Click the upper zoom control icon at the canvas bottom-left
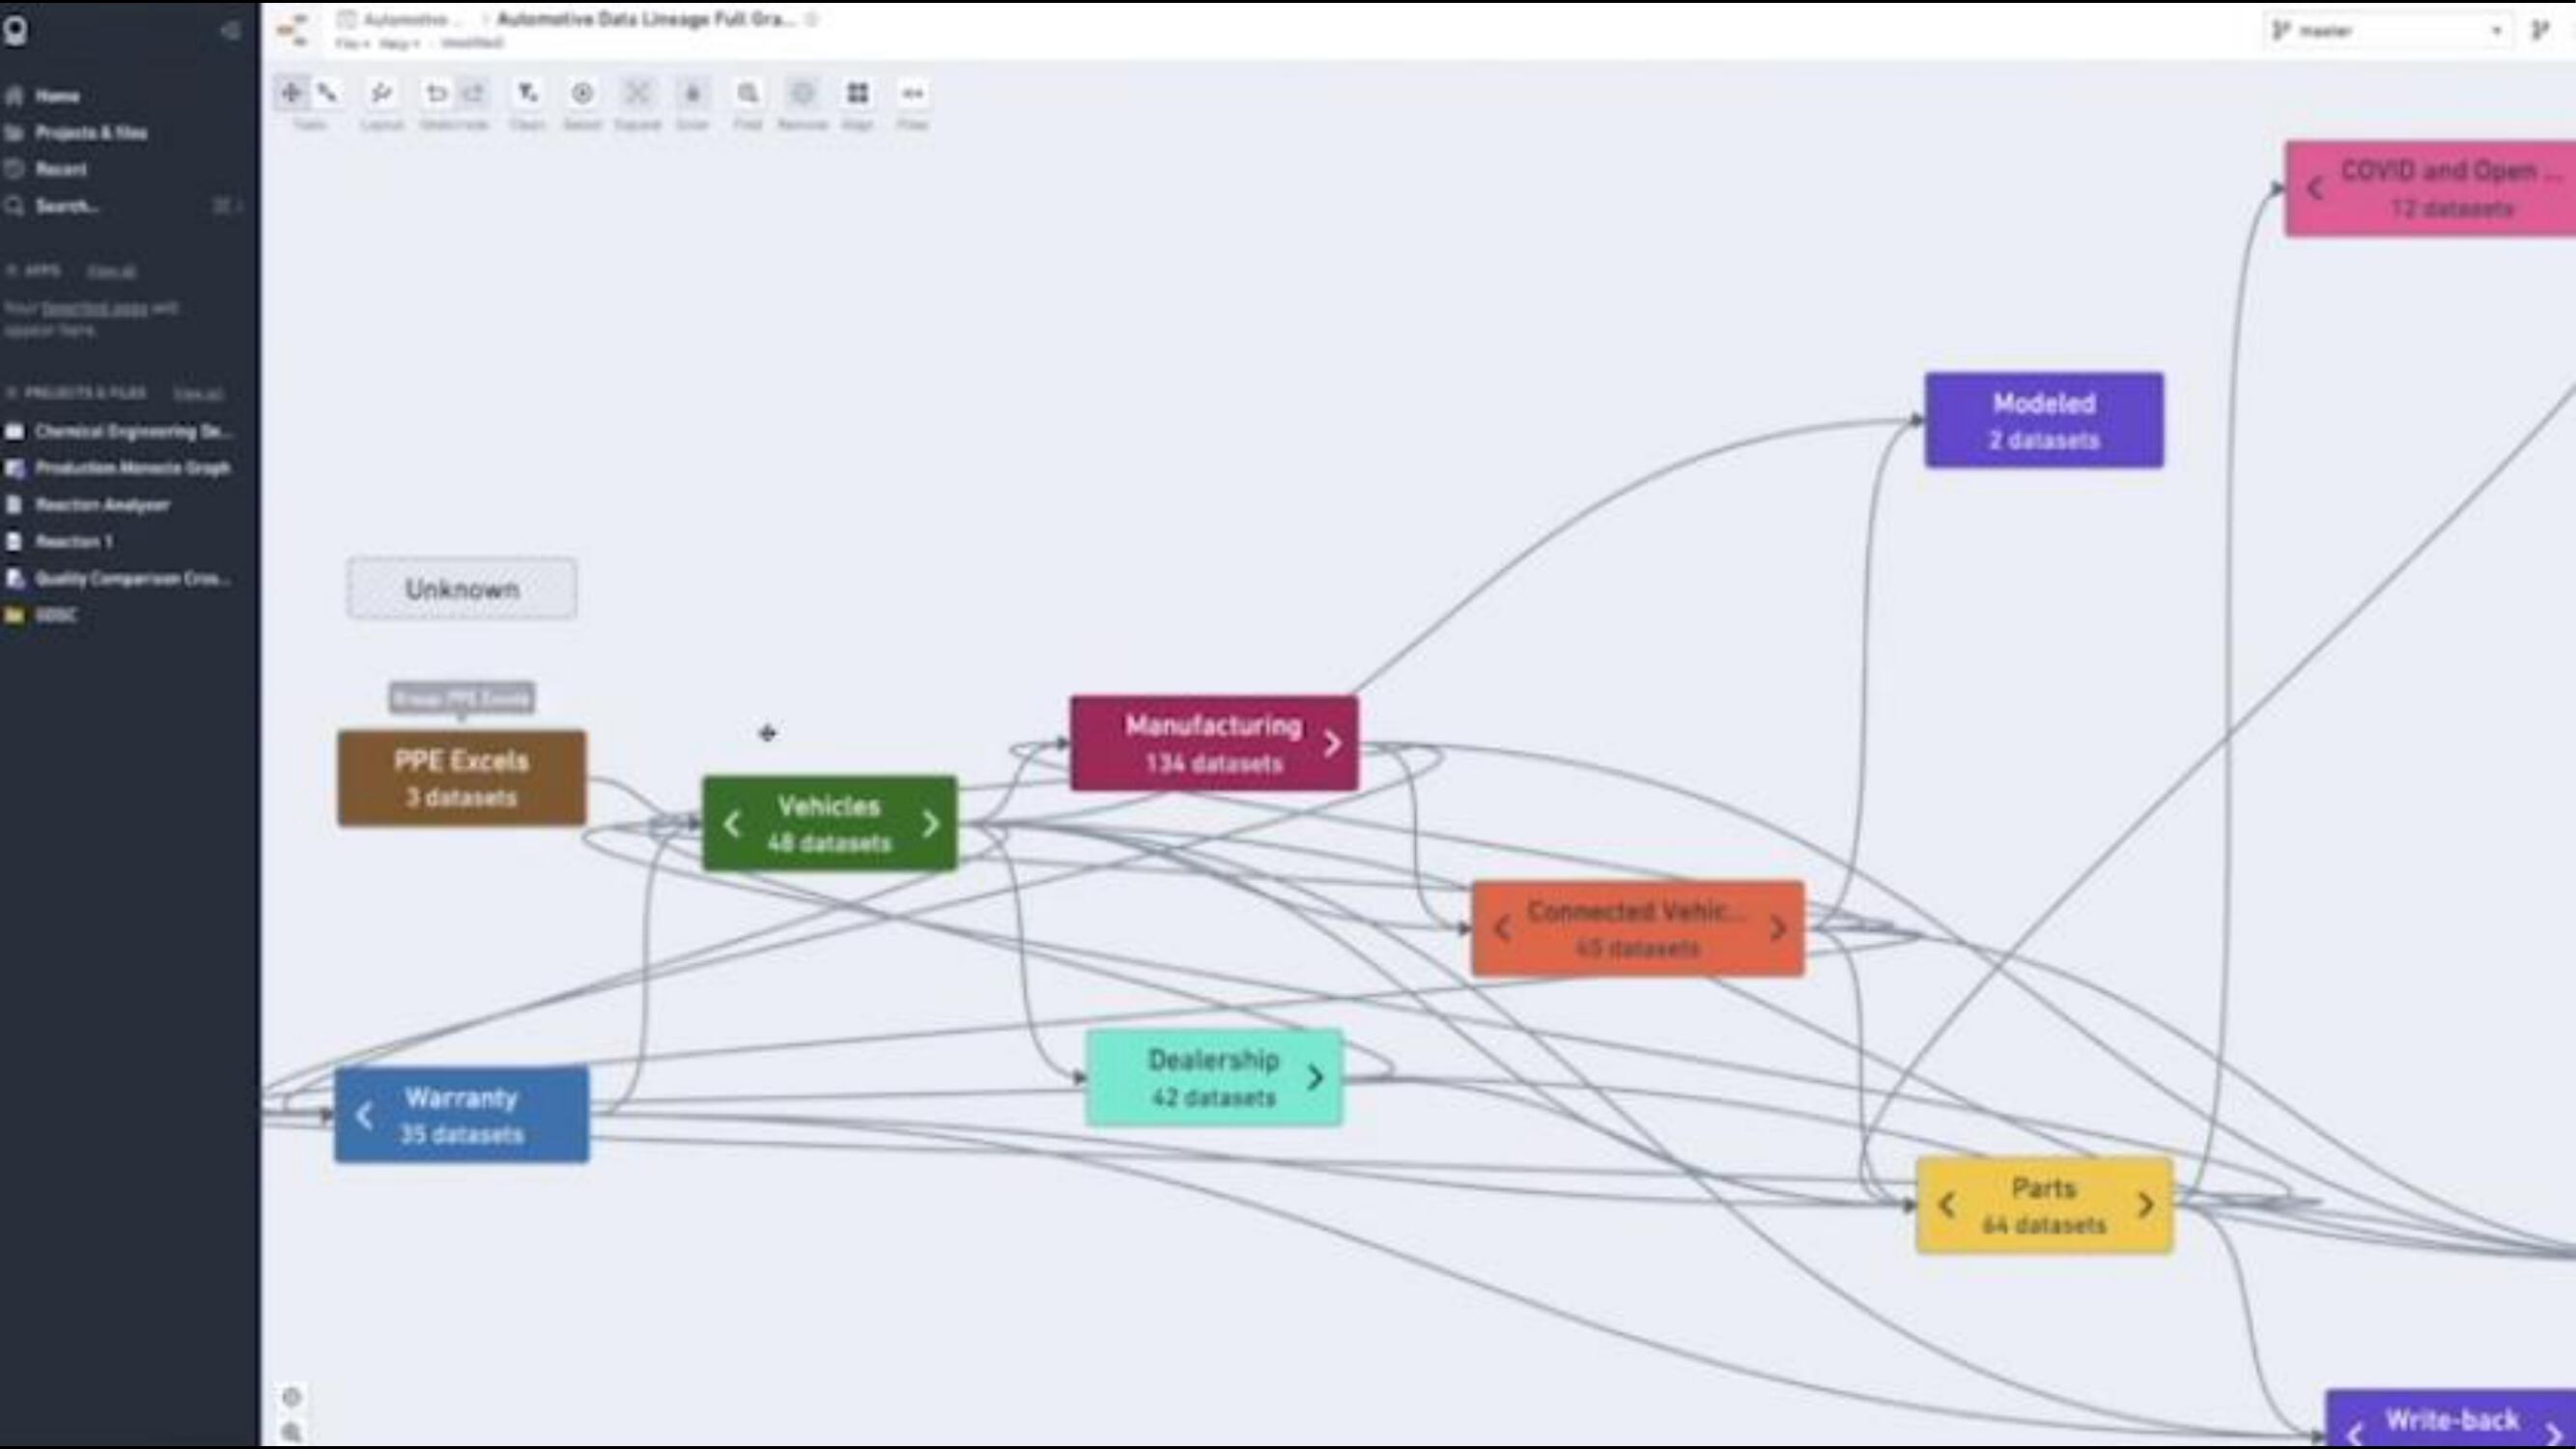This screenshot has width=2576, height=1449. [x=291, y=1396]
